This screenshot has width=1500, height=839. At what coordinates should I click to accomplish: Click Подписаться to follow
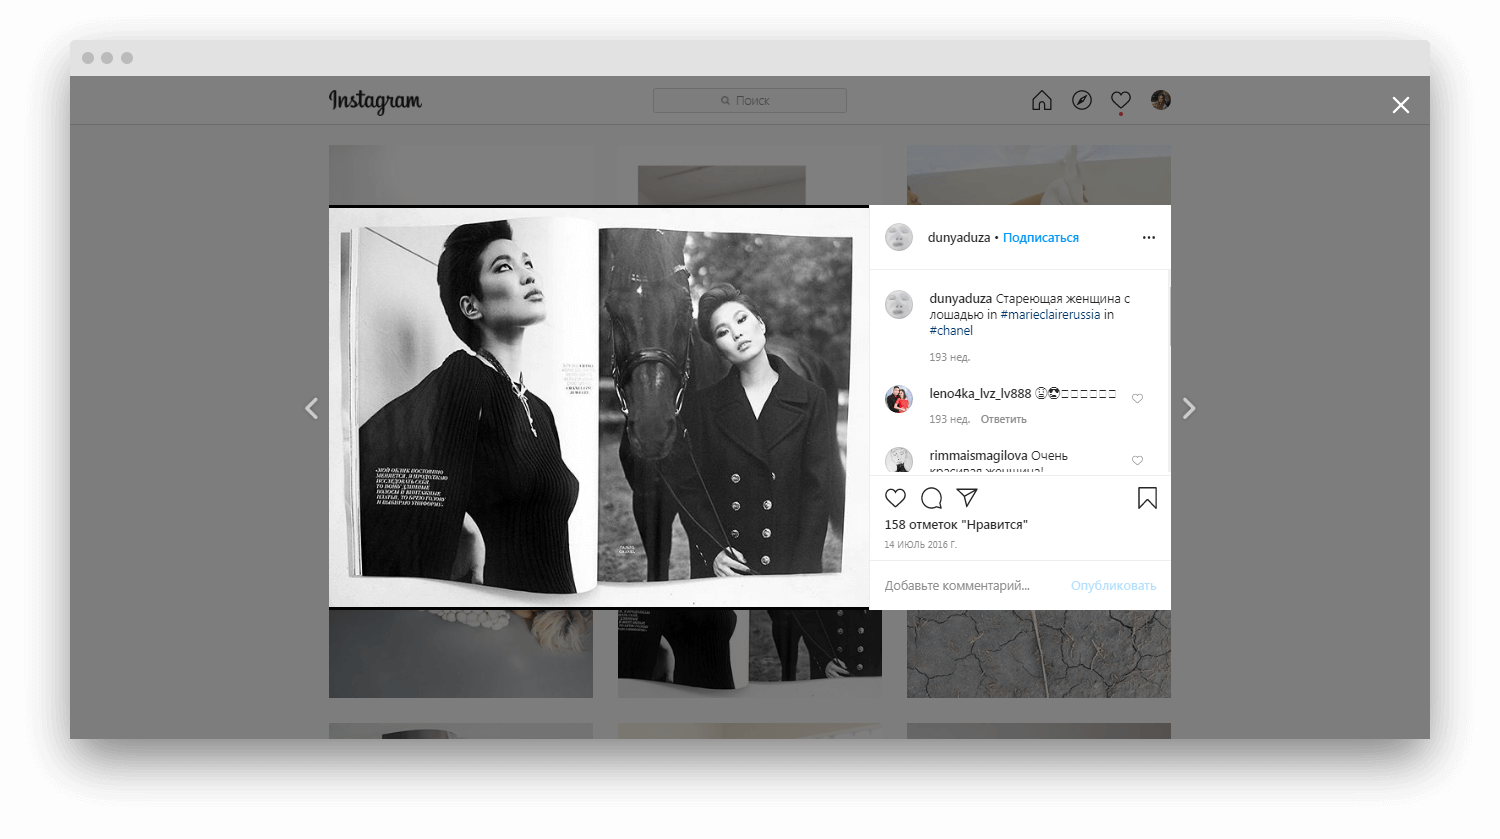click(1041, 238)
